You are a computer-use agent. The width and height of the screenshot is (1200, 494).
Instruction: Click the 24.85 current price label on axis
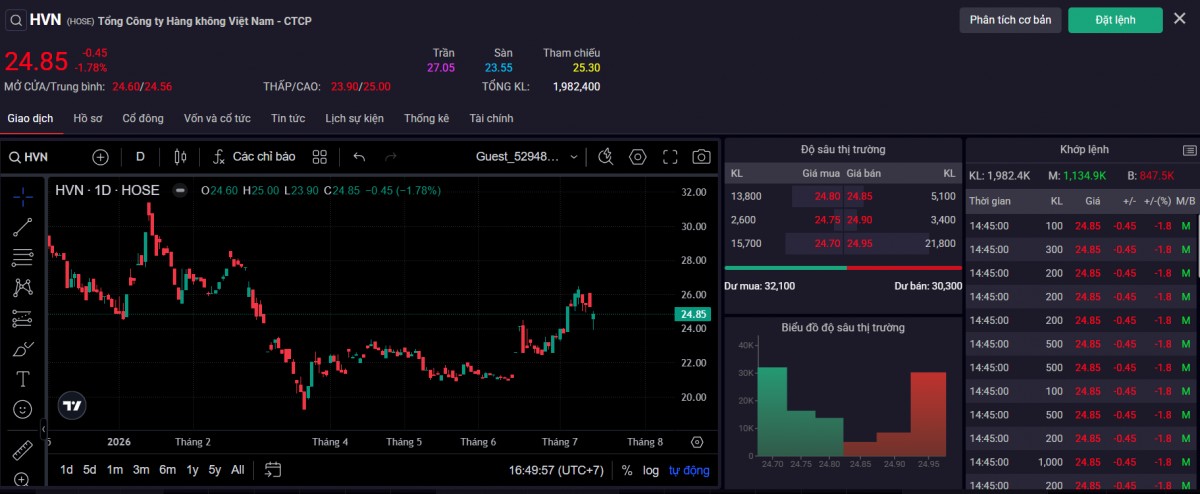[693, 314]
